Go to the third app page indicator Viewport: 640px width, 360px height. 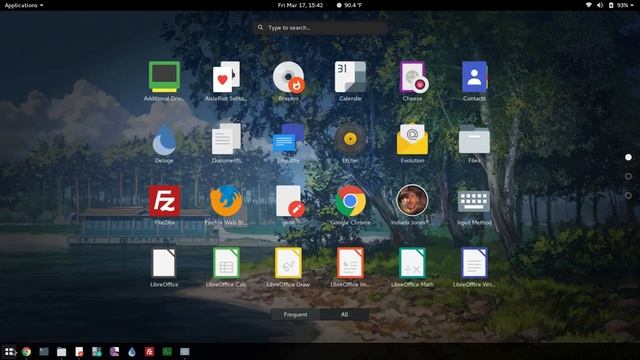[x=628, y=196]
